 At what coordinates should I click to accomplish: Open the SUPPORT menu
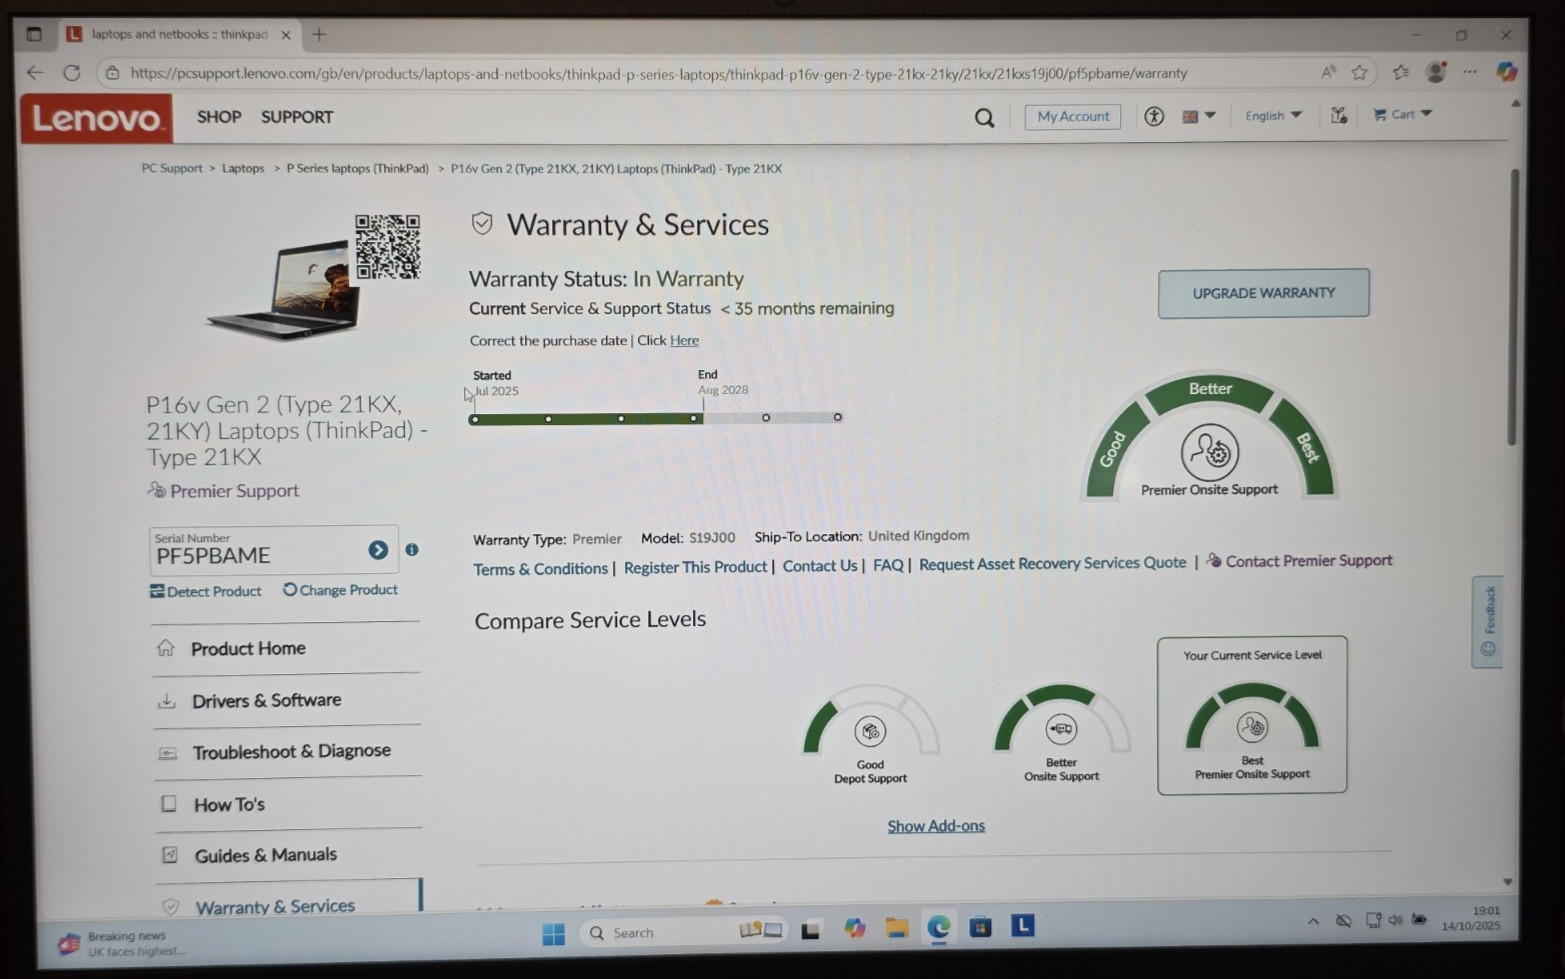(x=297, y=117)
